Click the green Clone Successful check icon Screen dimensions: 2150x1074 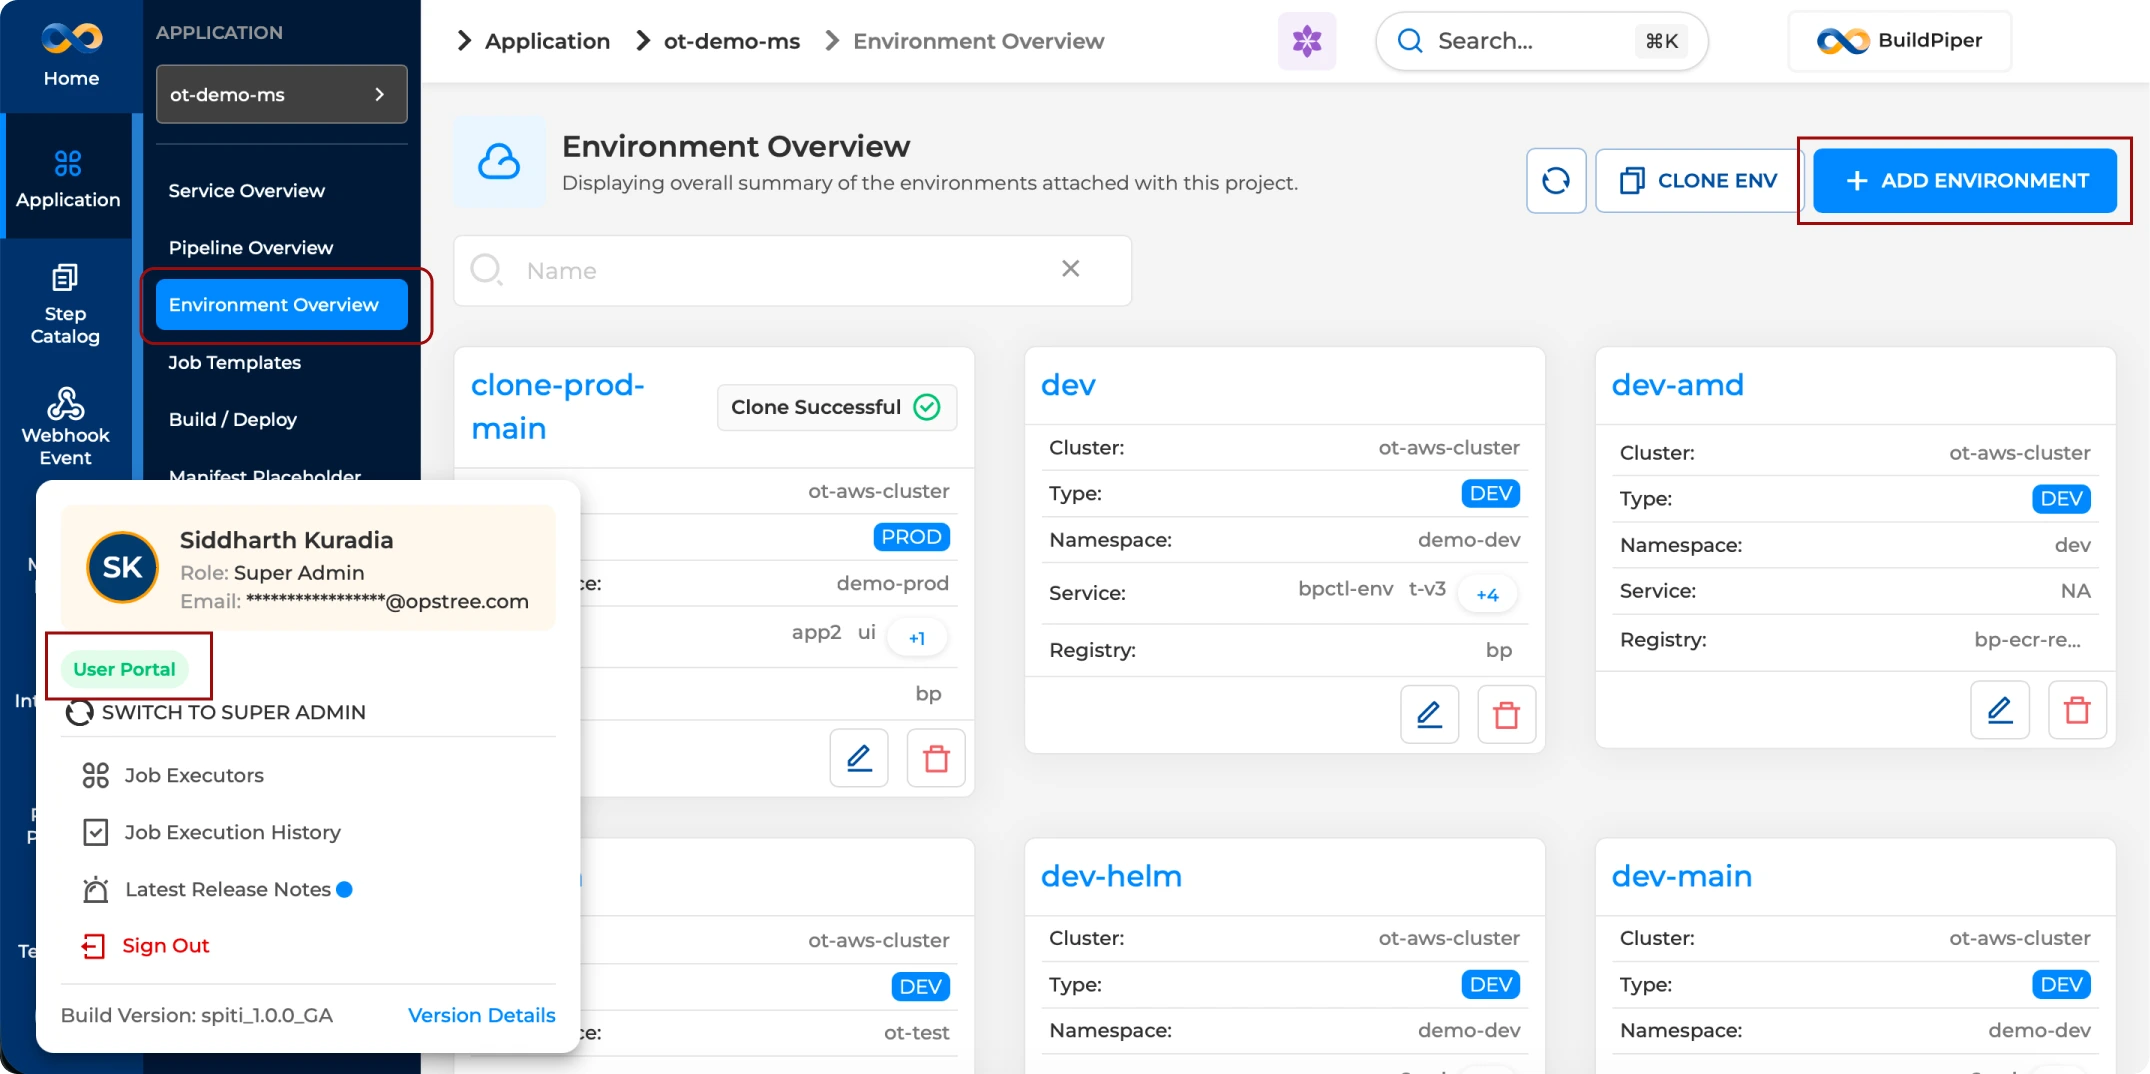[927, 407]
